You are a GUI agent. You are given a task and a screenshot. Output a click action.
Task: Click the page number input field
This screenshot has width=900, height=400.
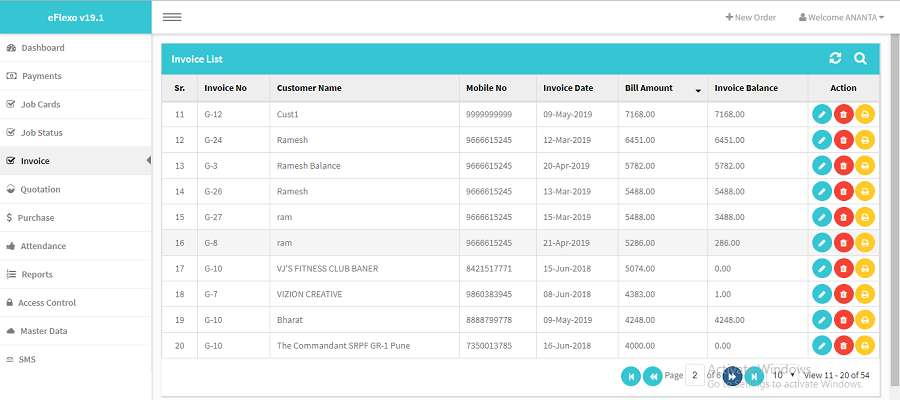[695, 375]
